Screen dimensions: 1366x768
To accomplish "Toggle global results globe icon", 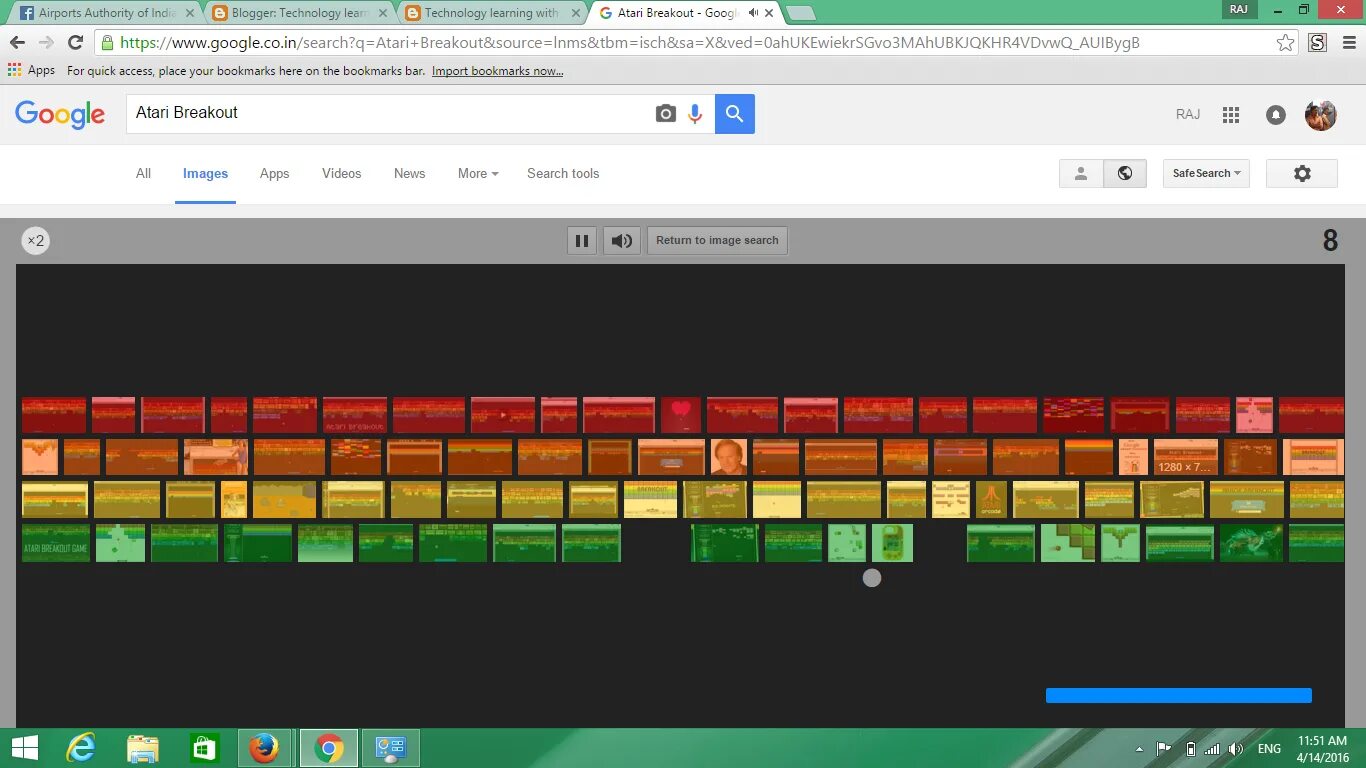I will (x=1125, y=173).
